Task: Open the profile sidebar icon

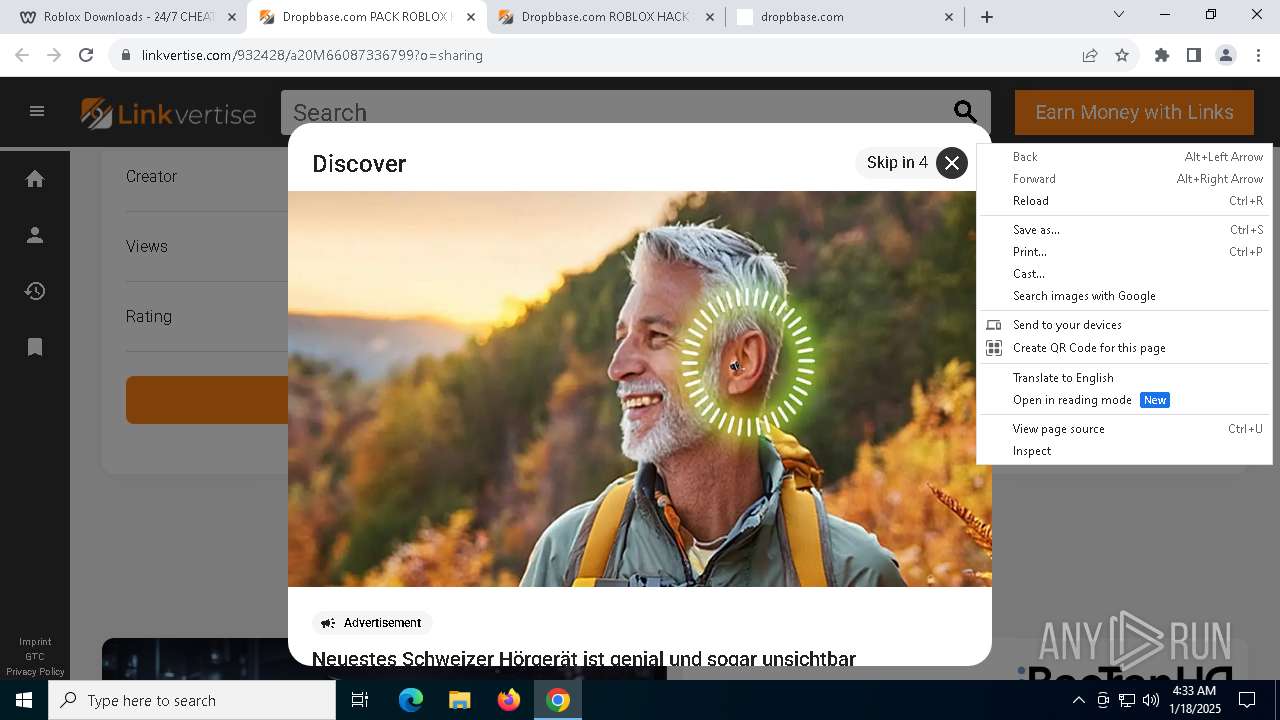Action: 35,235
